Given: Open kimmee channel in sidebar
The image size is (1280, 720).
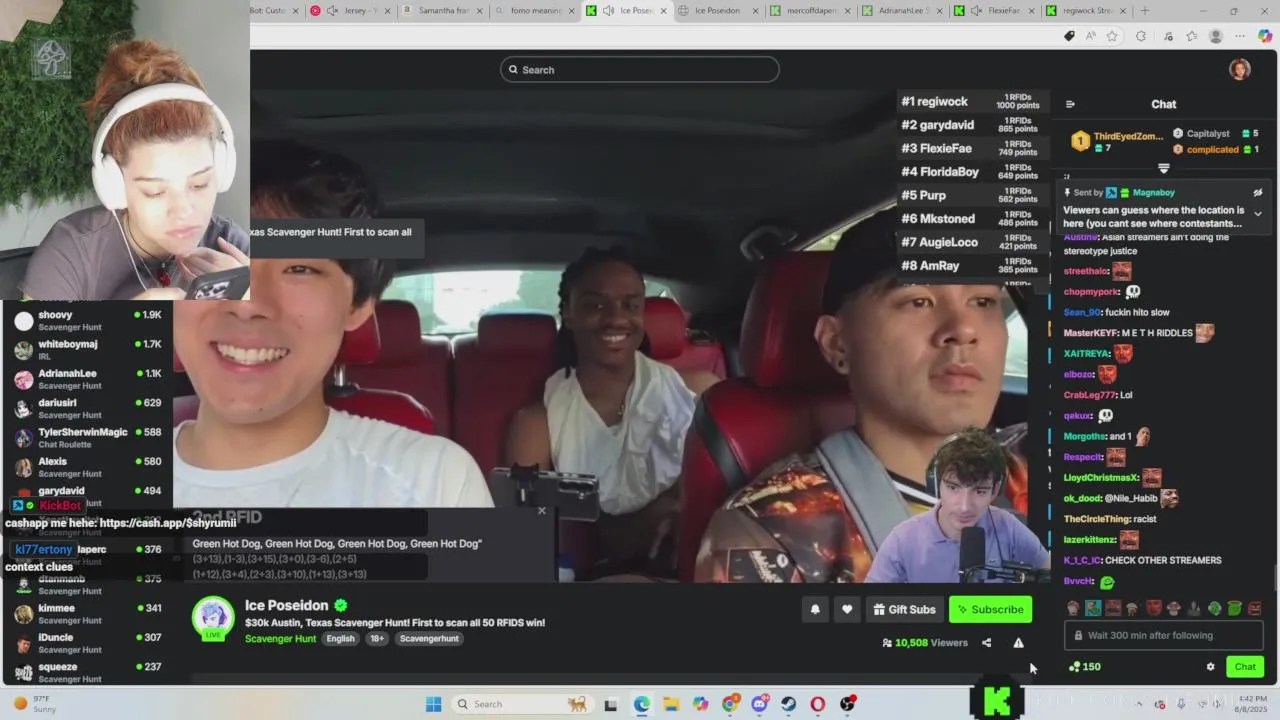Looking at the screenshot, I should [x=87, y=613].
